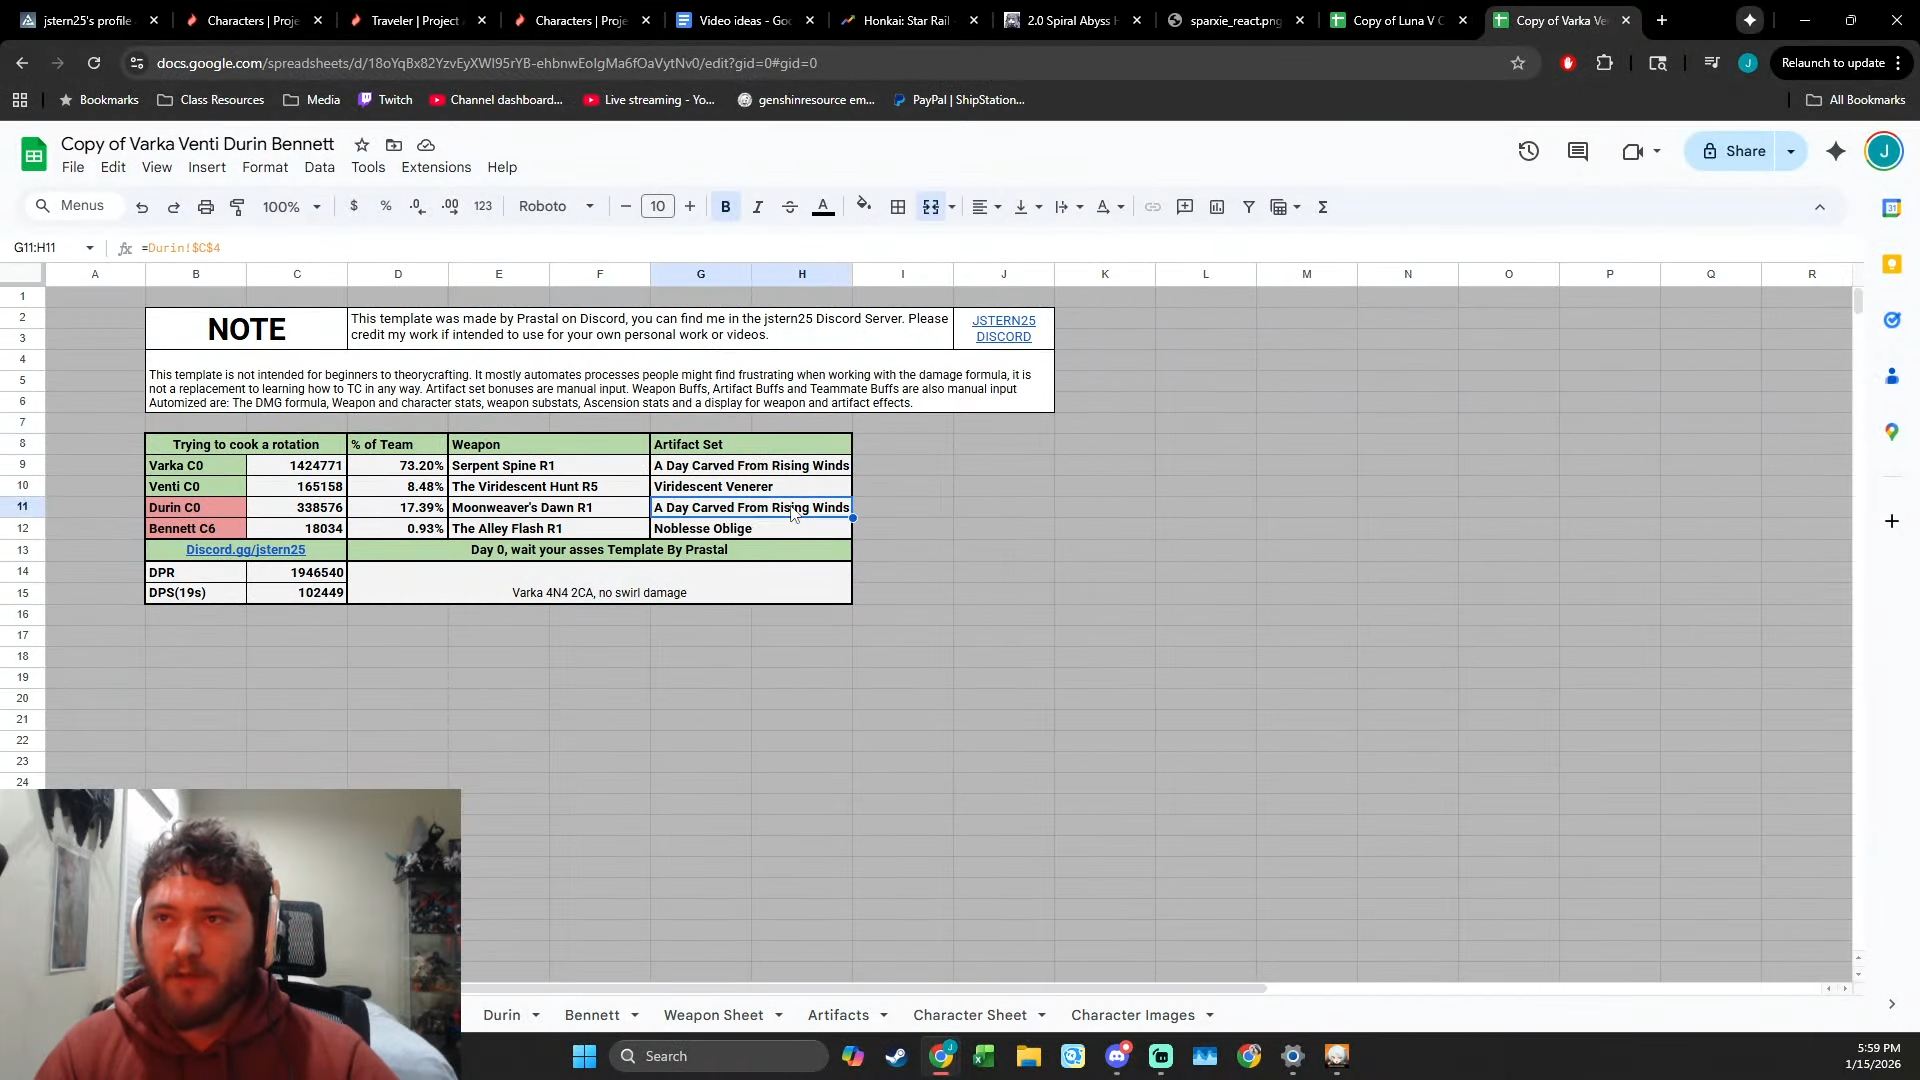Click the insert chart icon
The height and width of the screenshot is (1080, 1920).
click(1217, 207)
